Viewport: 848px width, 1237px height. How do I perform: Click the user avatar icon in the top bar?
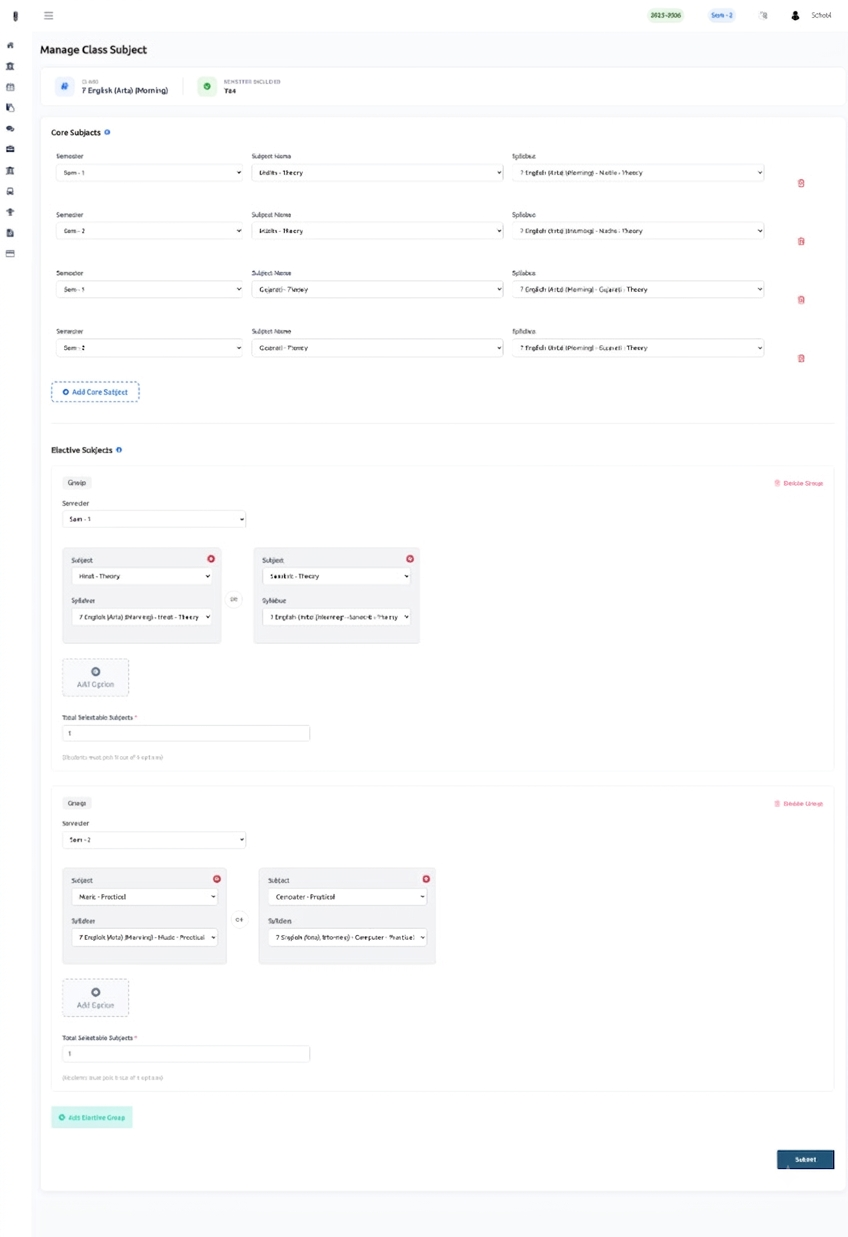pos(795,16)
